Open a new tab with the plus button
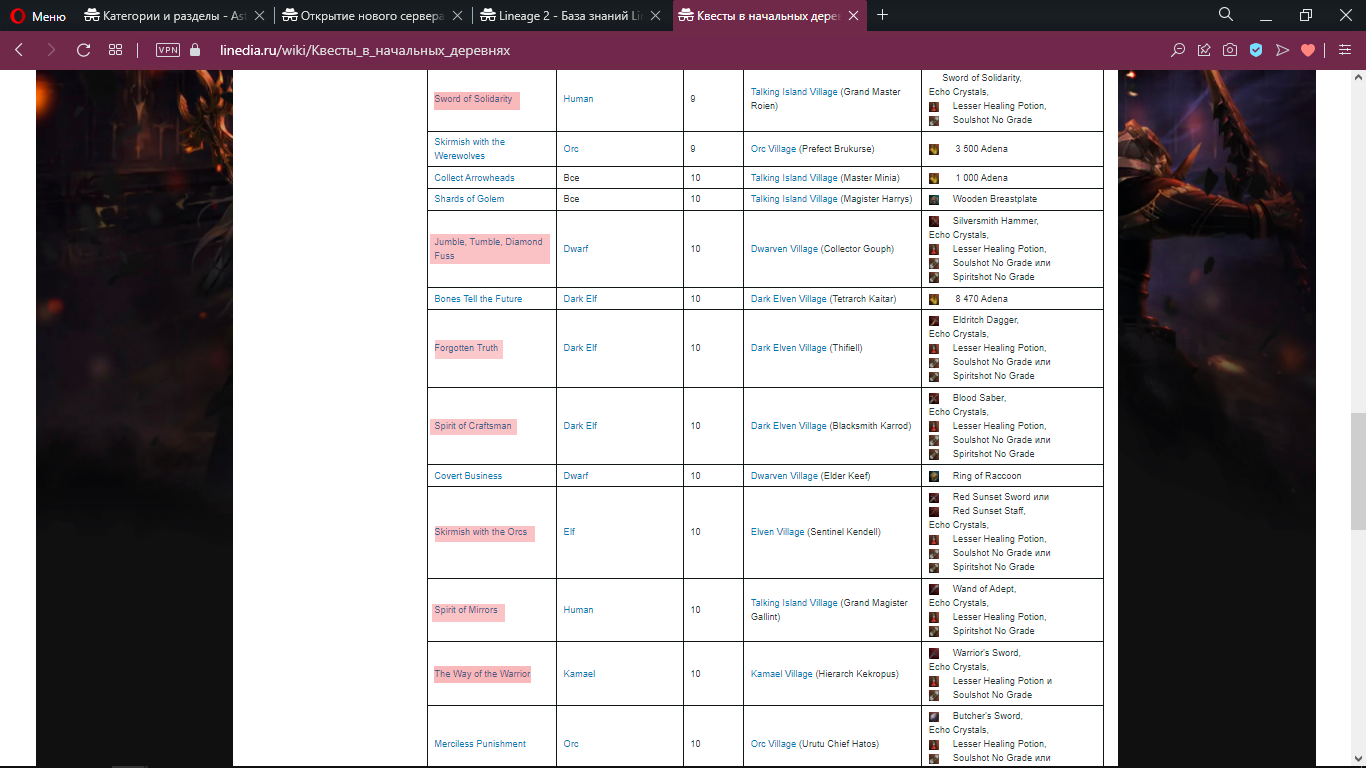 882,15
